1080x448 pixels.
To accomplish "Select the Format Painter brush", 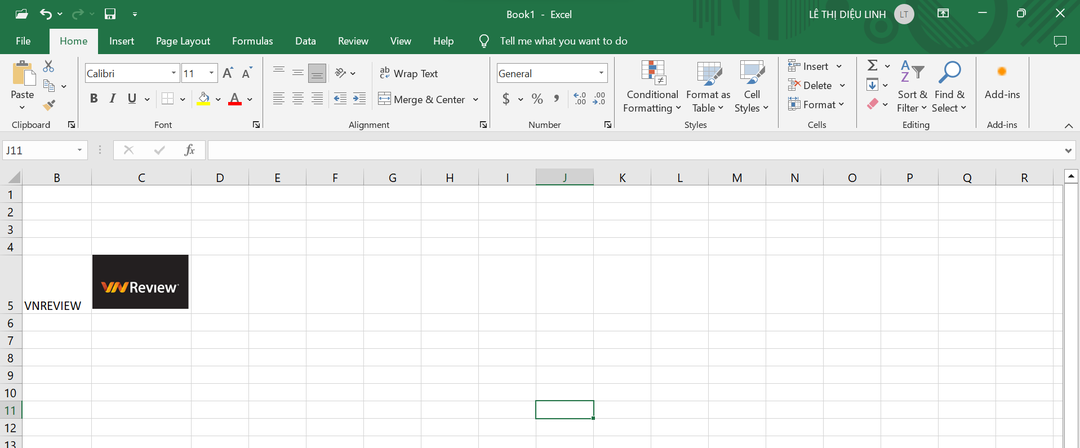I will tap(48, 105).
